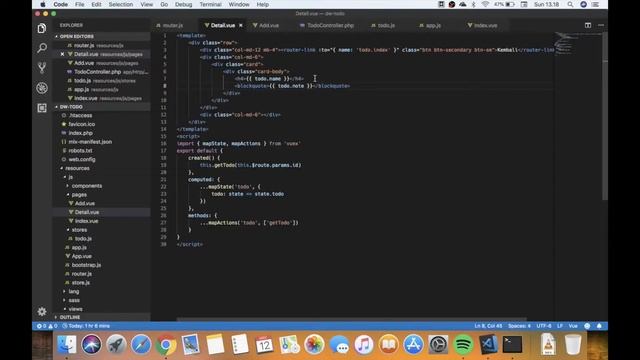Open the File menu
This screenshot has width=640, height=360.
(80, 4)
